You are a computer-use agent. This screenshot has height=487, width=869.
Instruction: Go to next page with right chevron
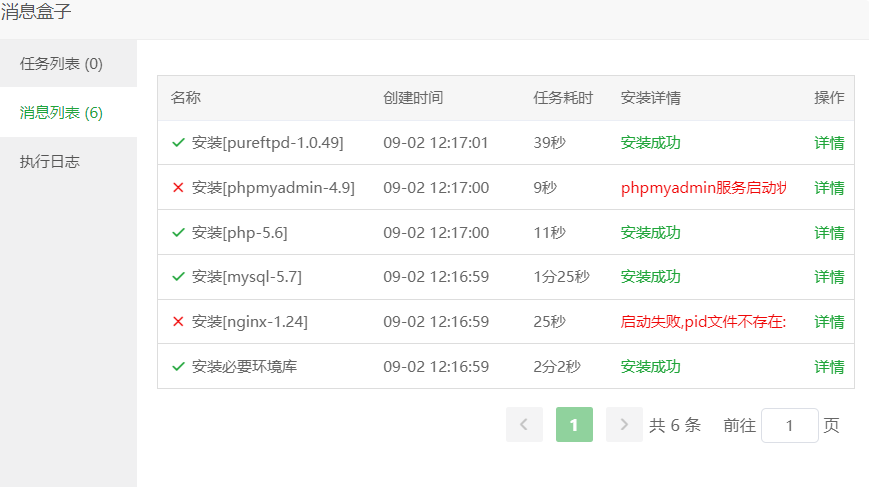click(x=624, y=424)
